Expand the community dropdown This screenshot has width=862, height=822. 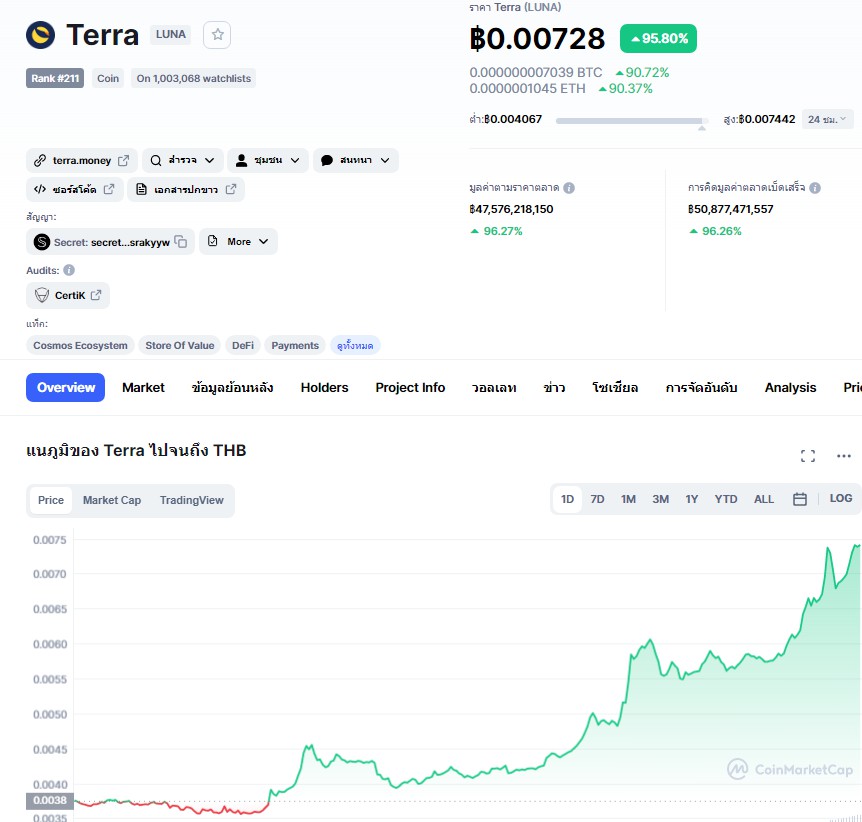coord(295,161)
